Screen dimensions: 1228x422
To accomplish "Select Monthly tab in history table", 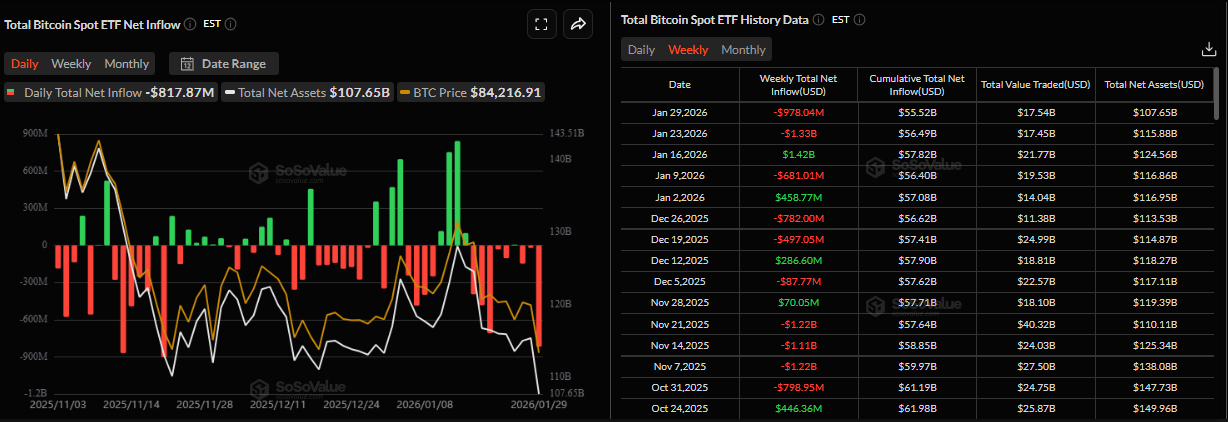I will coord(743,50).
